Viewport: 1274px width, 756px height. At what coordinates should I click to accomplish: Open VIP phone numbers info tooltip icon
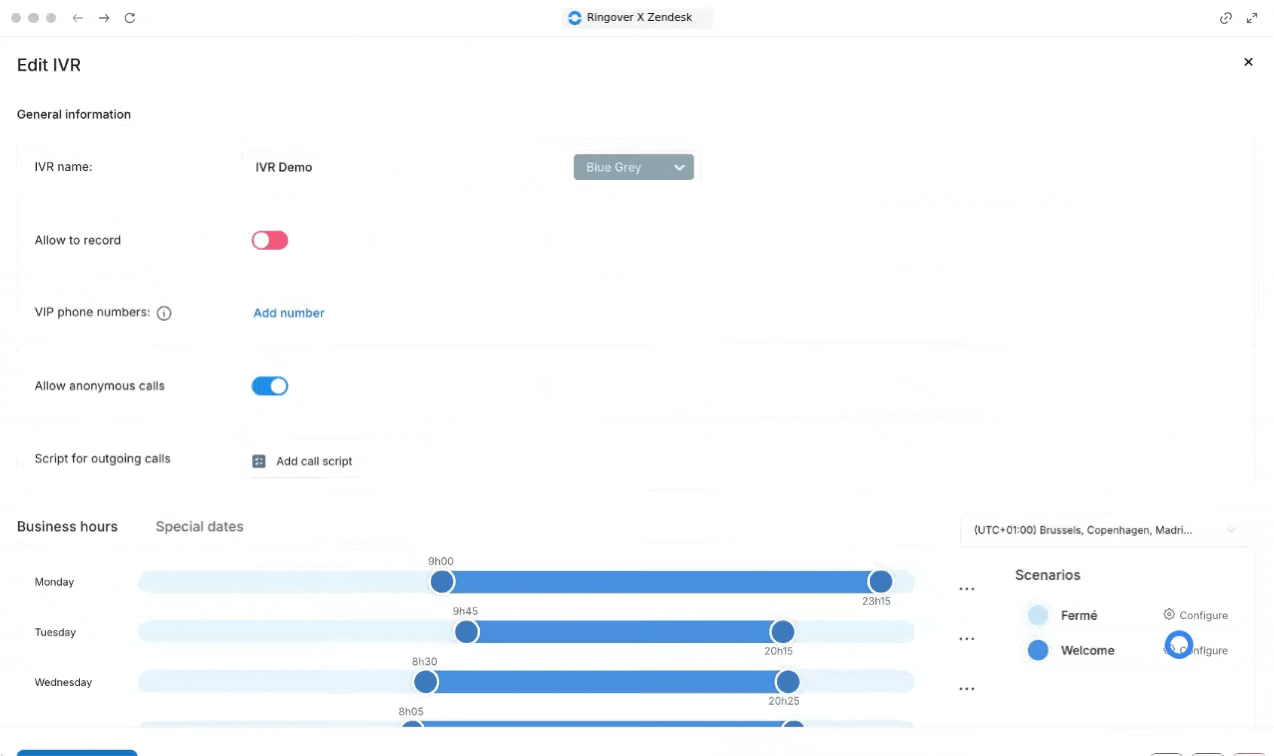(164, 313)
